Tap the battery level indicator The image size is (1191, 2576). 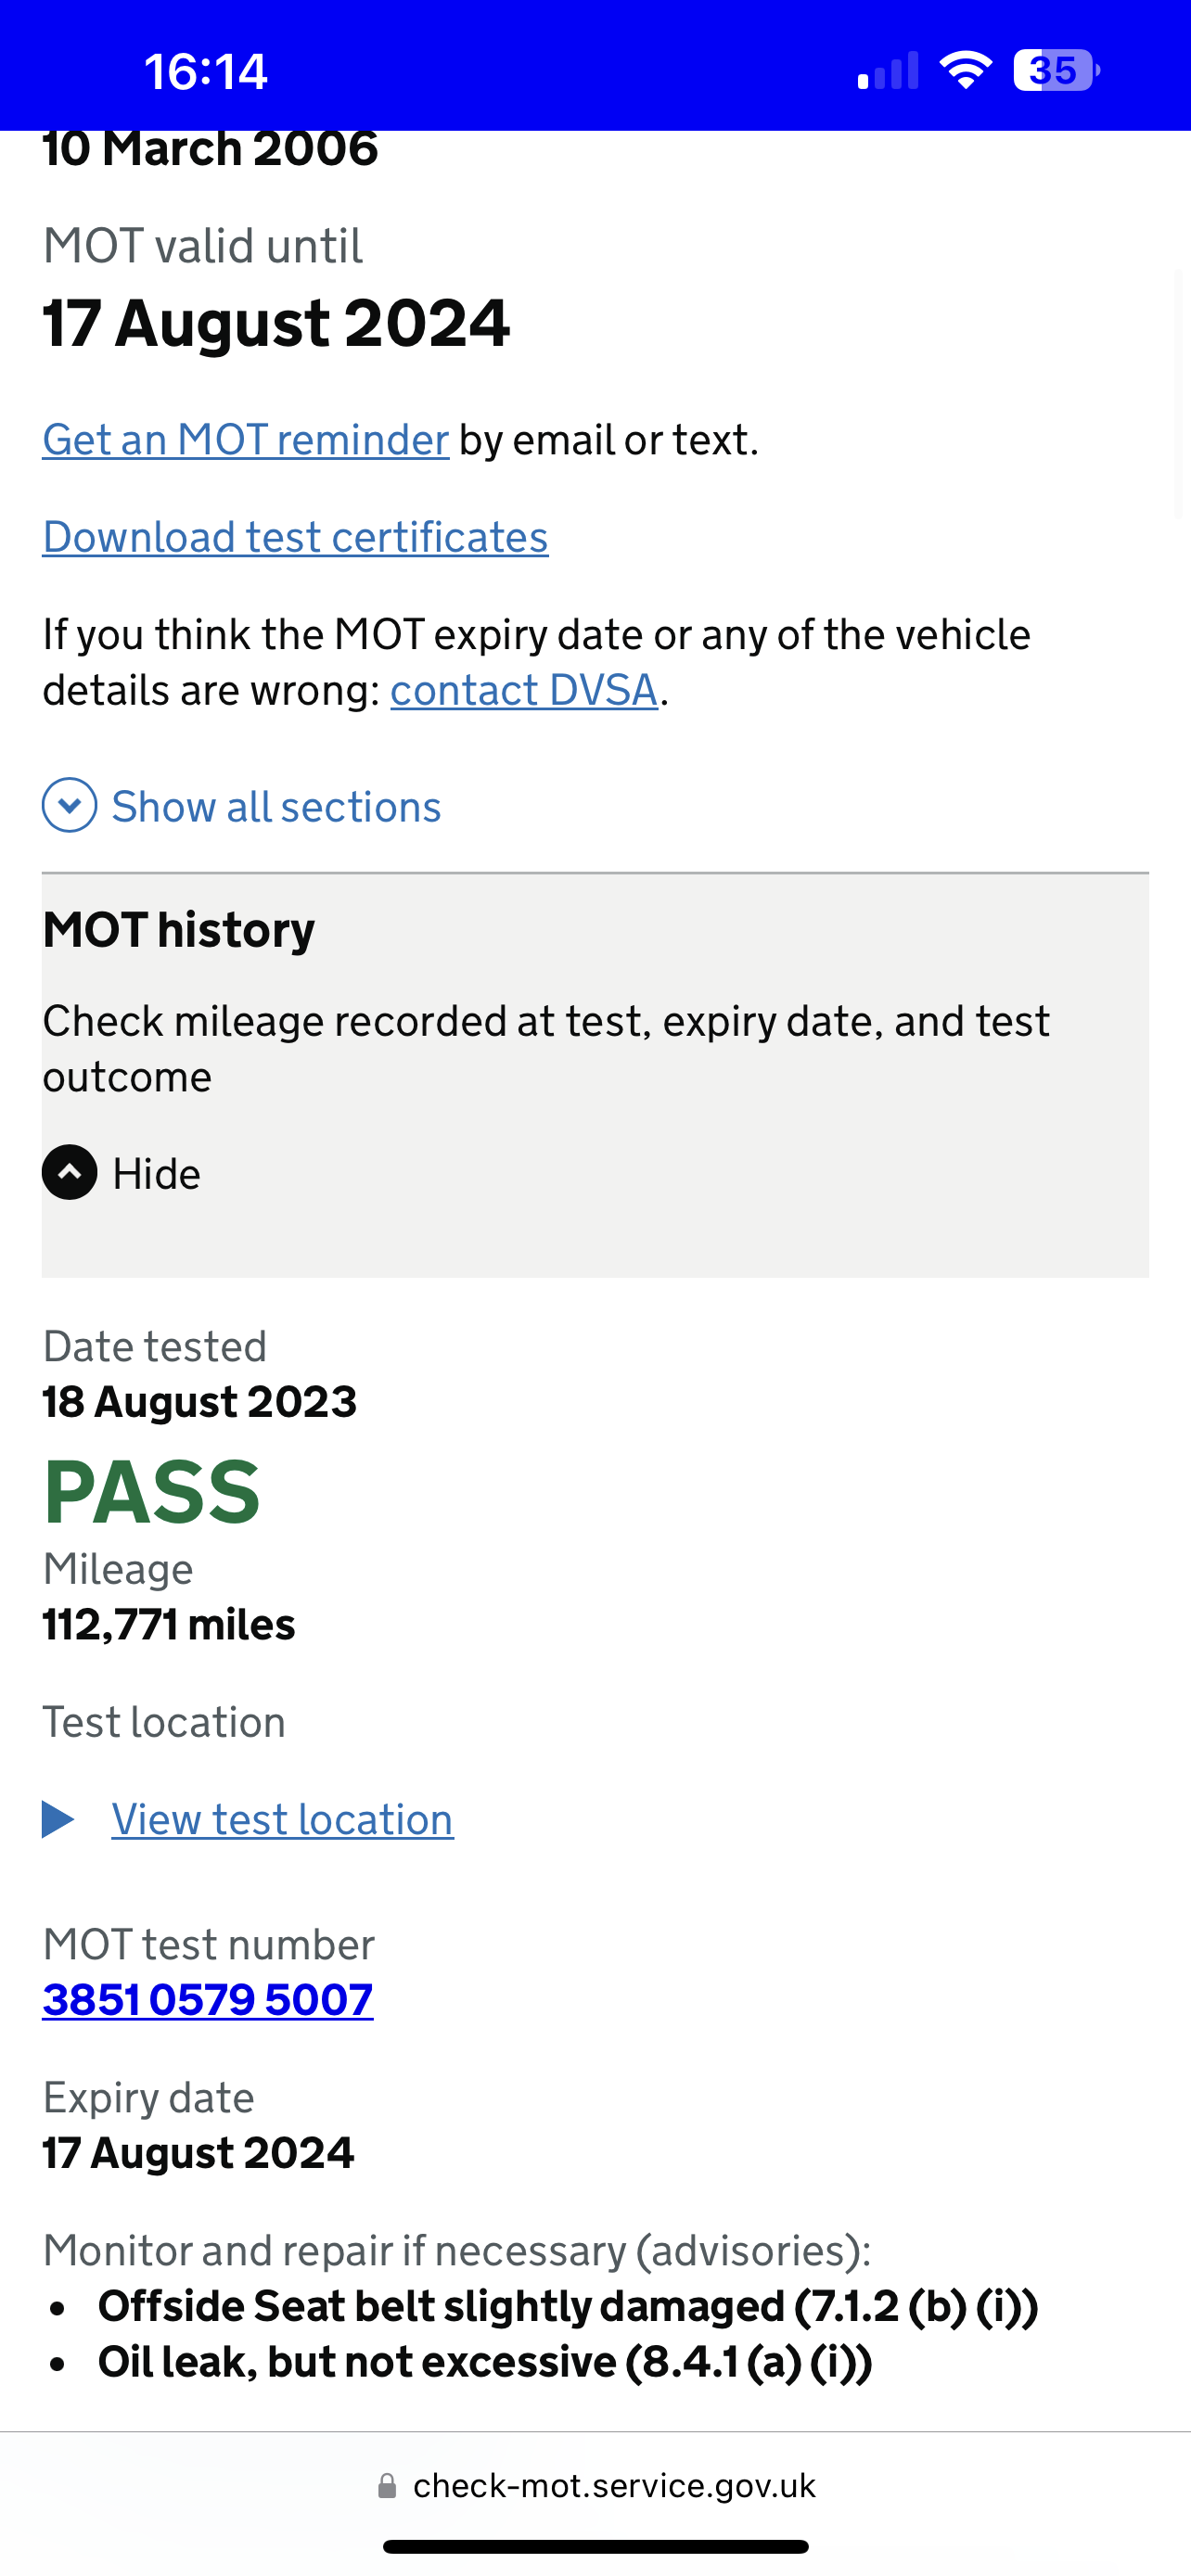click(1056, 71)
